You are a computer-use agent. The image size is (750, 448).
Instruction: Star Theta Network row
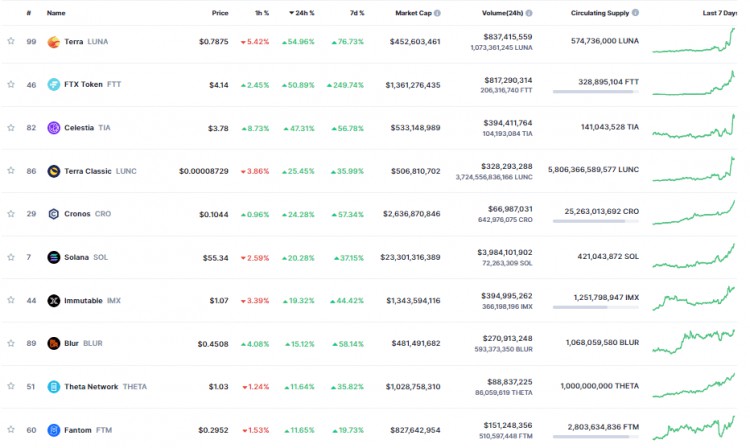[x=11, y=386]
